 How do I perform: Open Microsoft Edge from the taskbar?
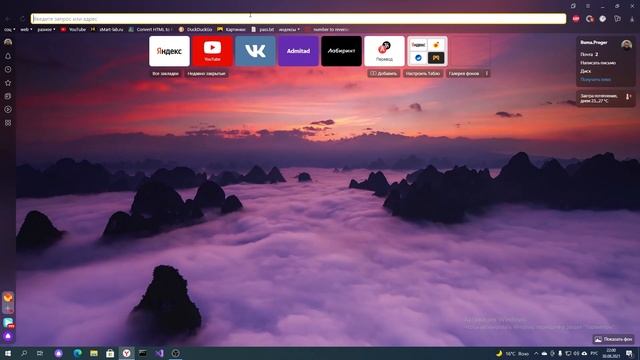78,353
